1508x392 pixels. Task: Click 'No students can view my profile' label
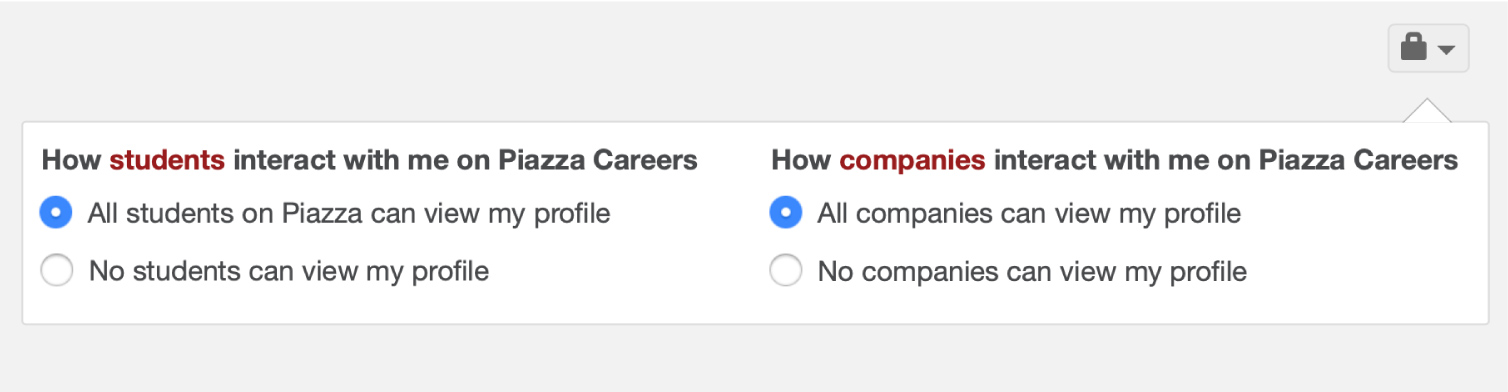[289, 271]
